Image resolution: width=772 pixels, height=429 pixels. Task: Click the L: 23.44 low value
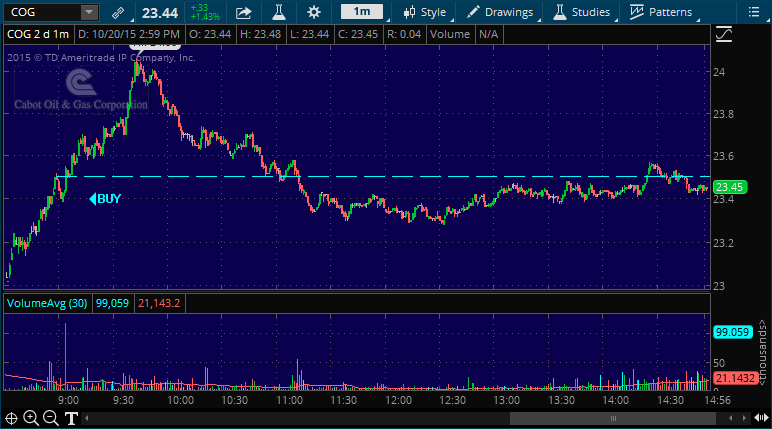(x=309, y=34)
